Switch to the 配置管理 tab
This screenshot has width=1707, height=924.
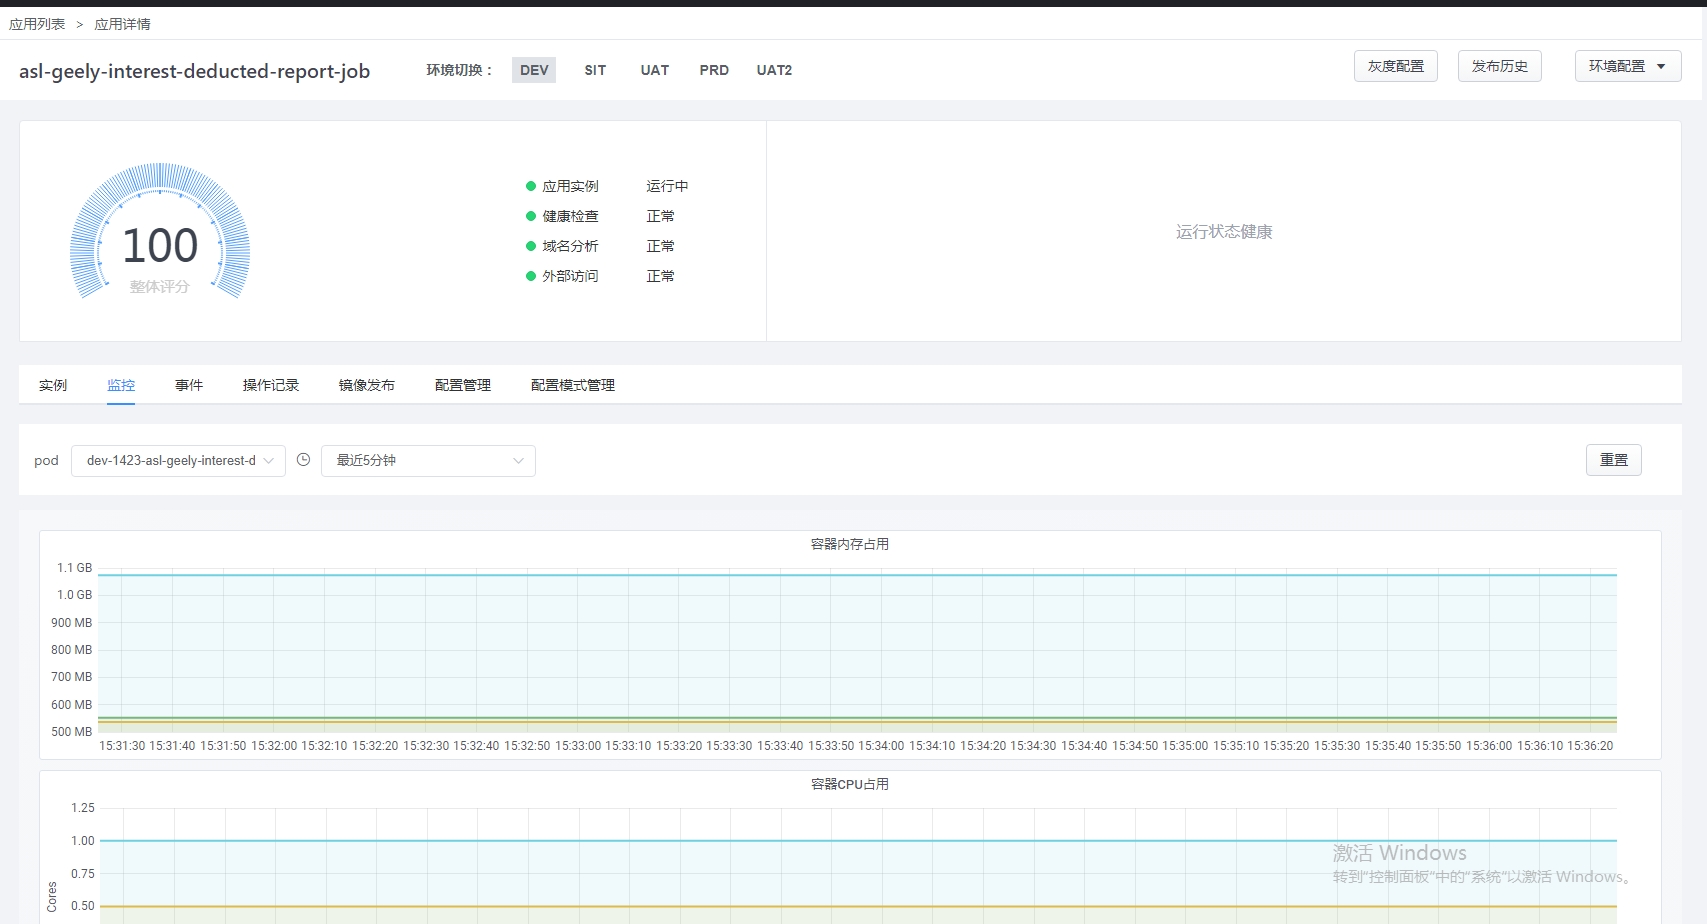pos(463,385)
